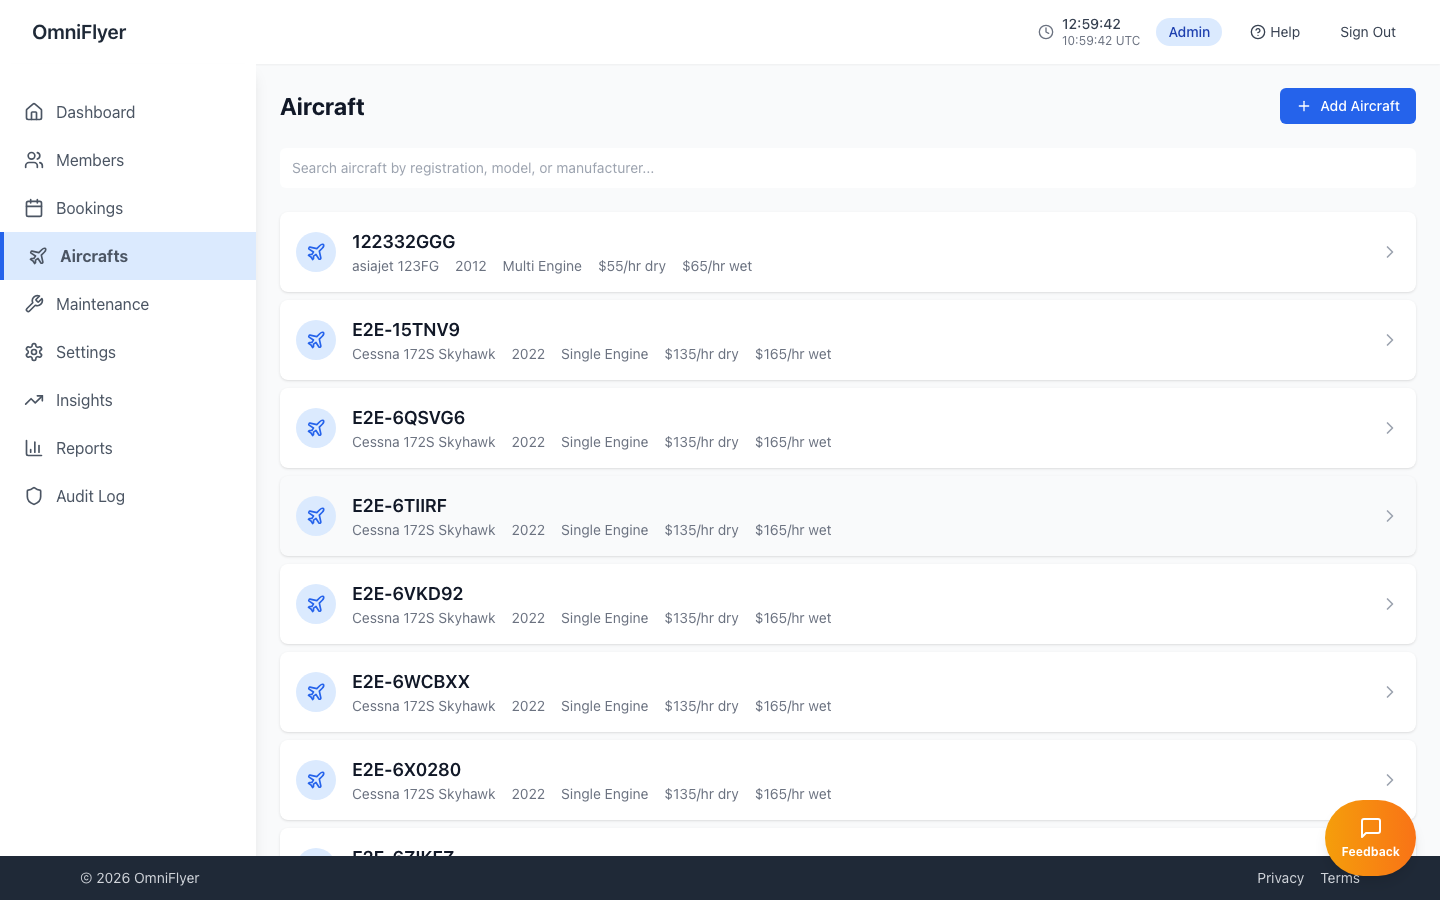Click the 10:59:42 UTC time text

pos(1101,41)
